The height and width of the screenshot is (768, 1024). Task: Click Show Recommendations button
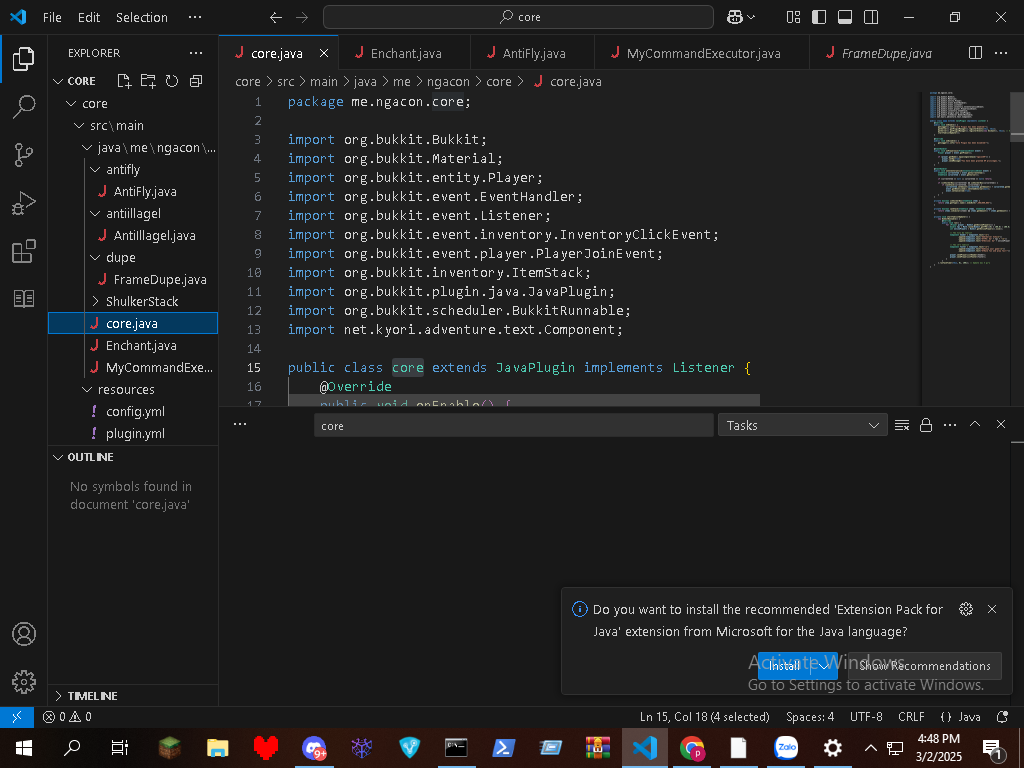[x=925, y=666]
